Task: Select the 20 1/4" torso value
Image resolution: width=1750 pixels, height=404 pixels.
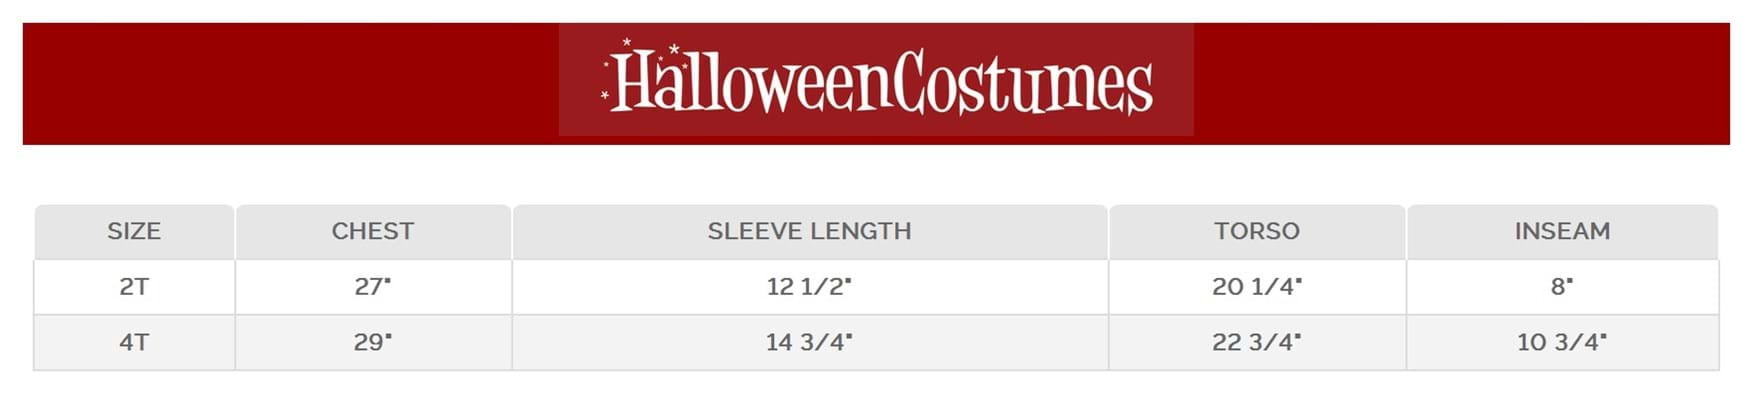Action: coord(1257,287)
